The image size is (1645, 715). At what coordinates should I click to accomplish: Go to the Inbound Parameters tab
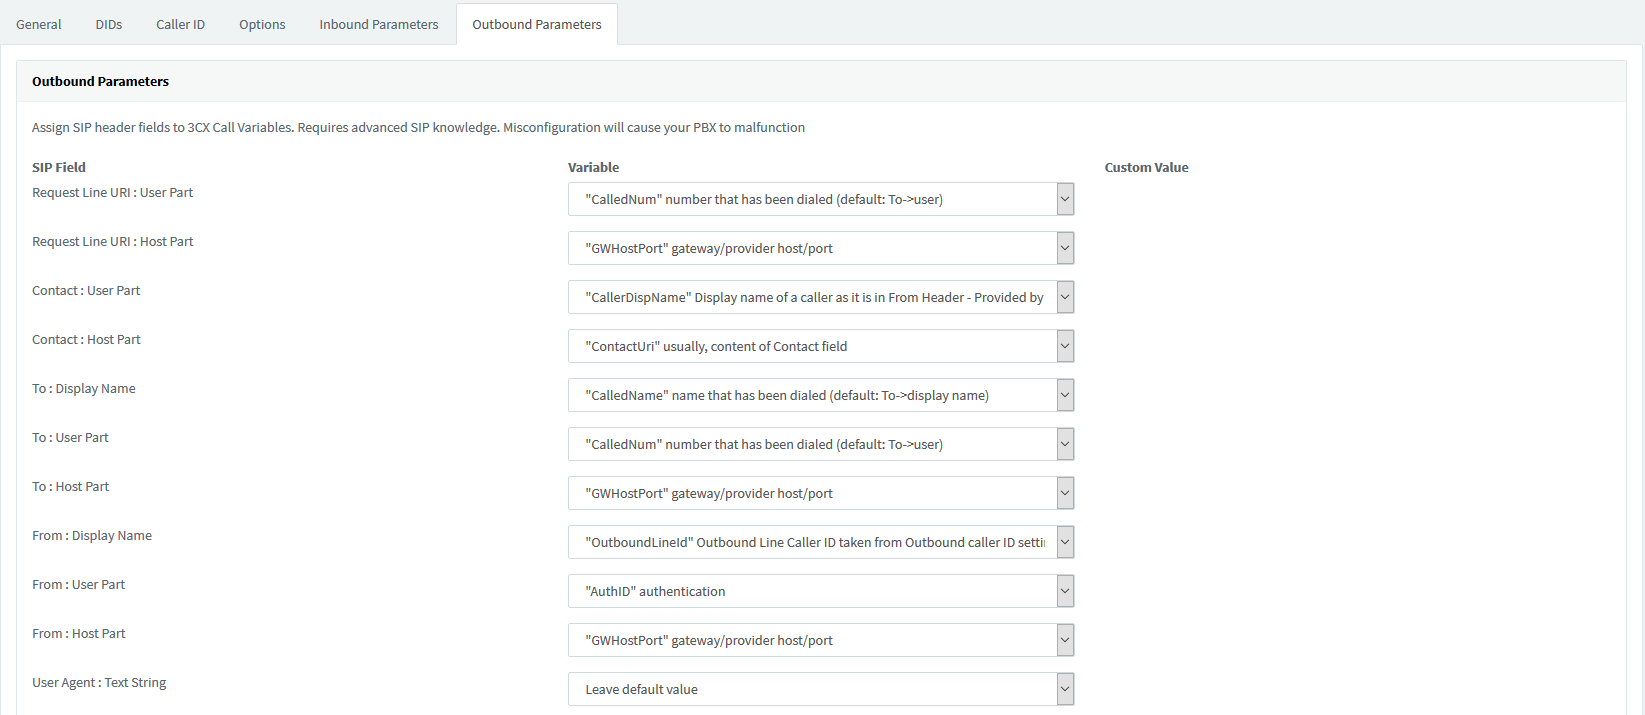378,24
